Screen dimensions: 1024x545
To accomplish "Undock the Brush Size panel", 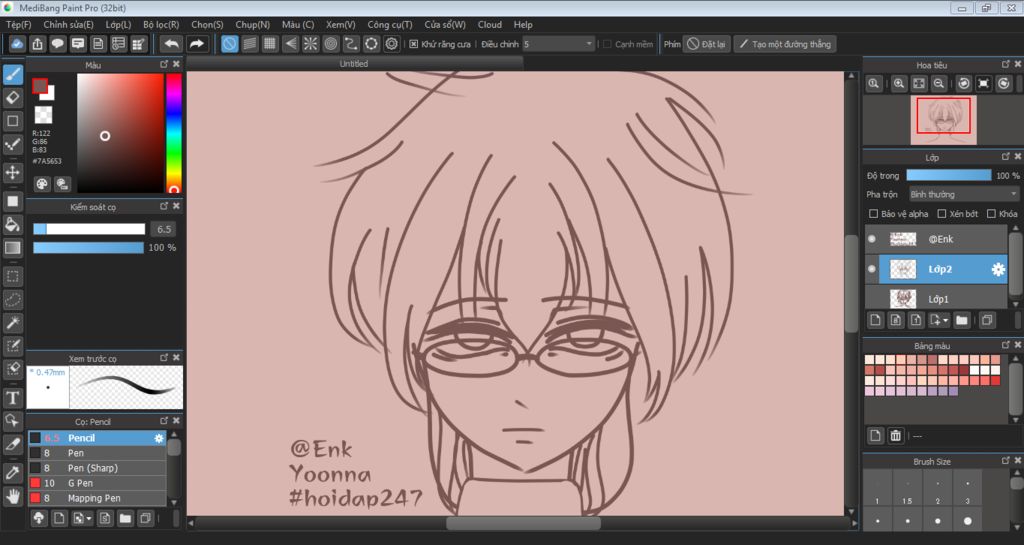I will pos(1006,460).
